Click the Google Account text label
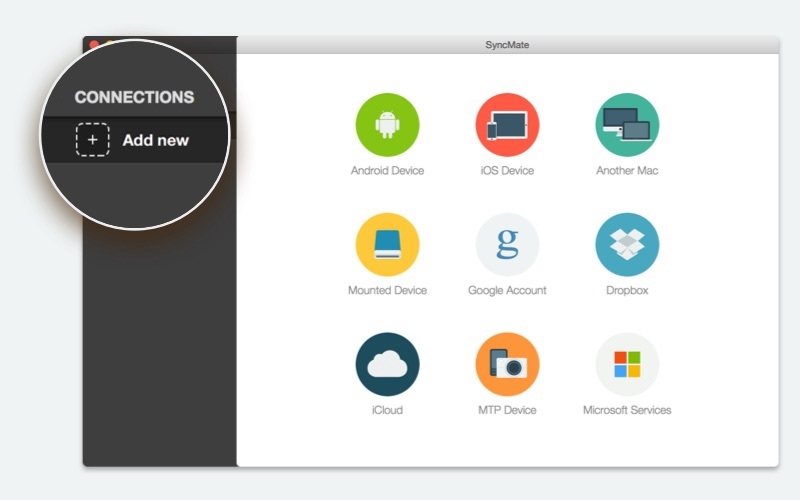The height and width of the screenshot is (500, 800). pyautogui.click(x=507, y=290)
